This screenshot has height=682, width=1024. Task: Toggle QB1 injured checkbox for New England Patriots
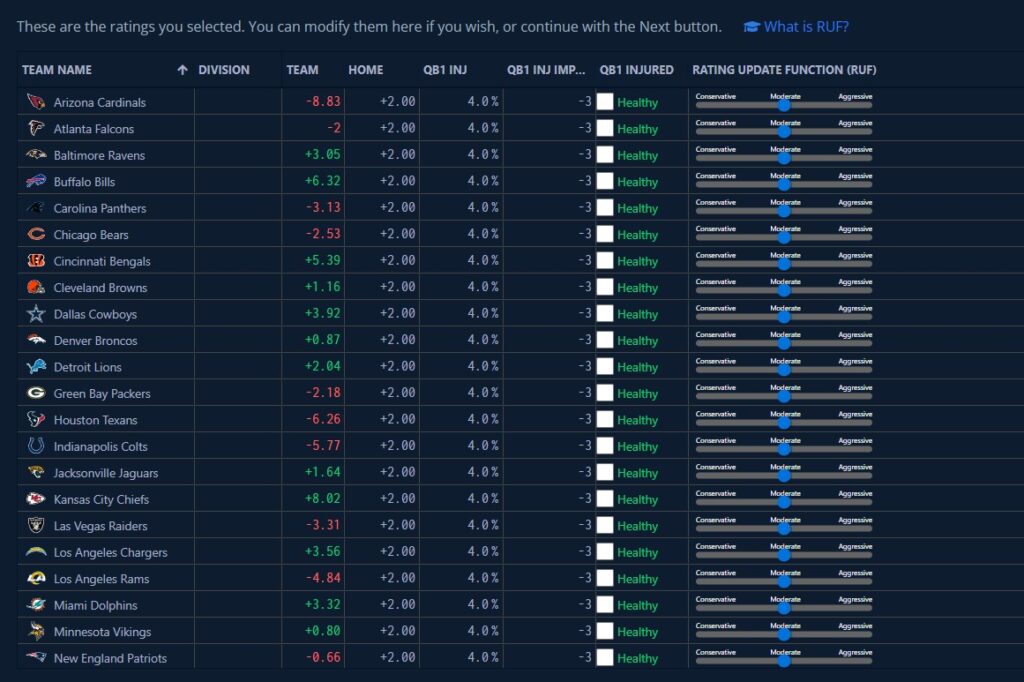point(605,657)
